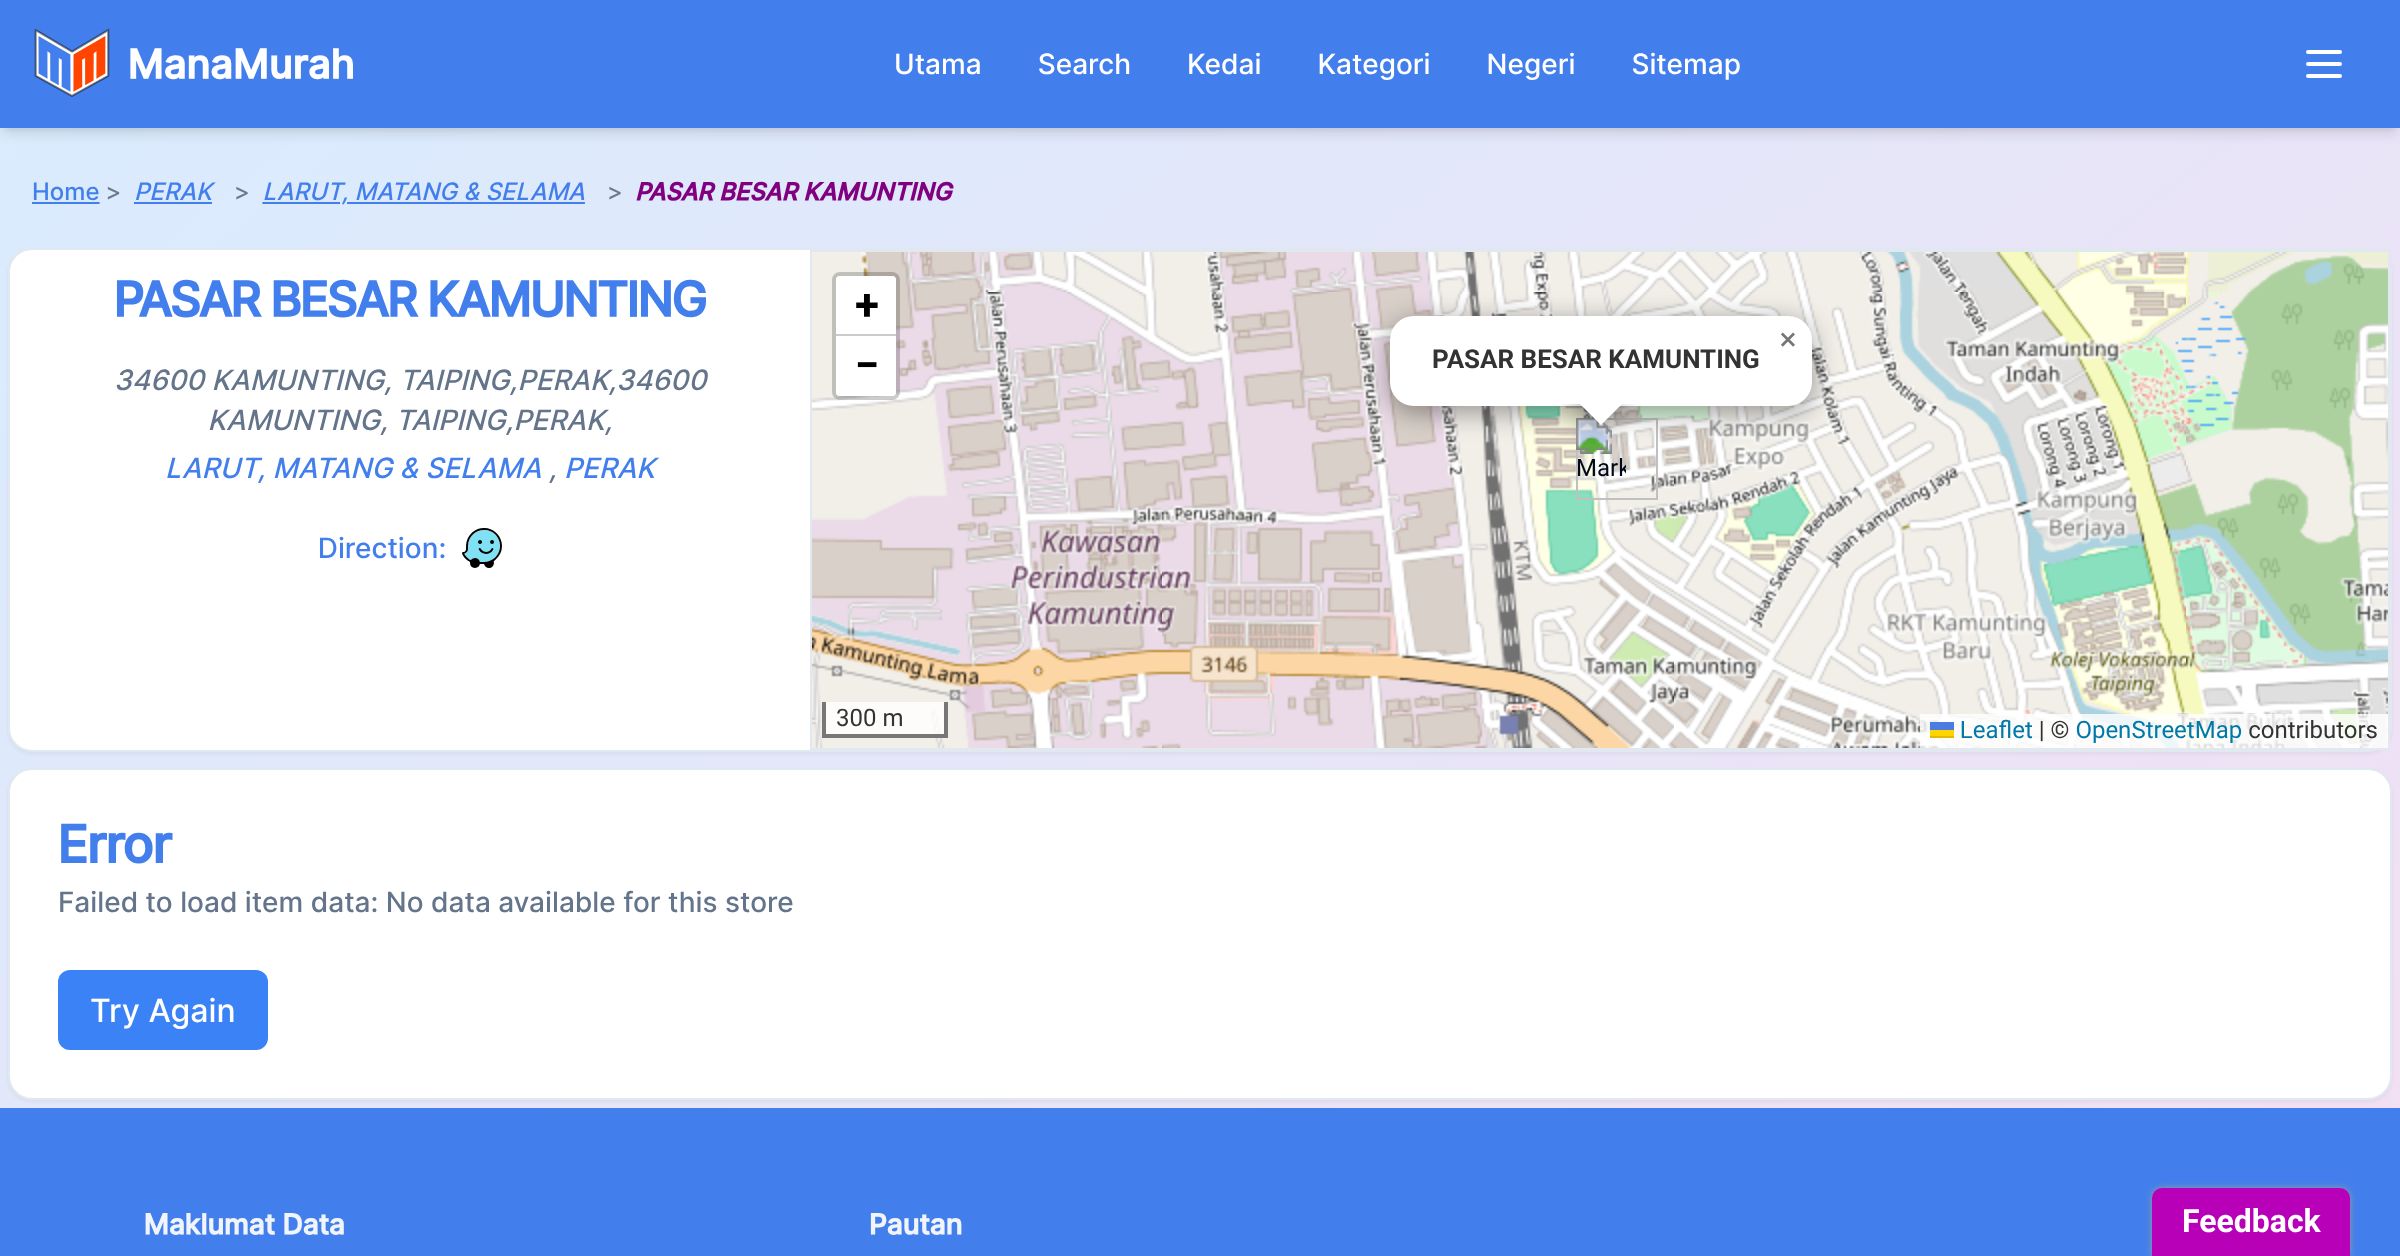This screenshot has height=1256, width=2400.
Task: Click the Home breadcrumb link
Action: (x=65, y=191)
